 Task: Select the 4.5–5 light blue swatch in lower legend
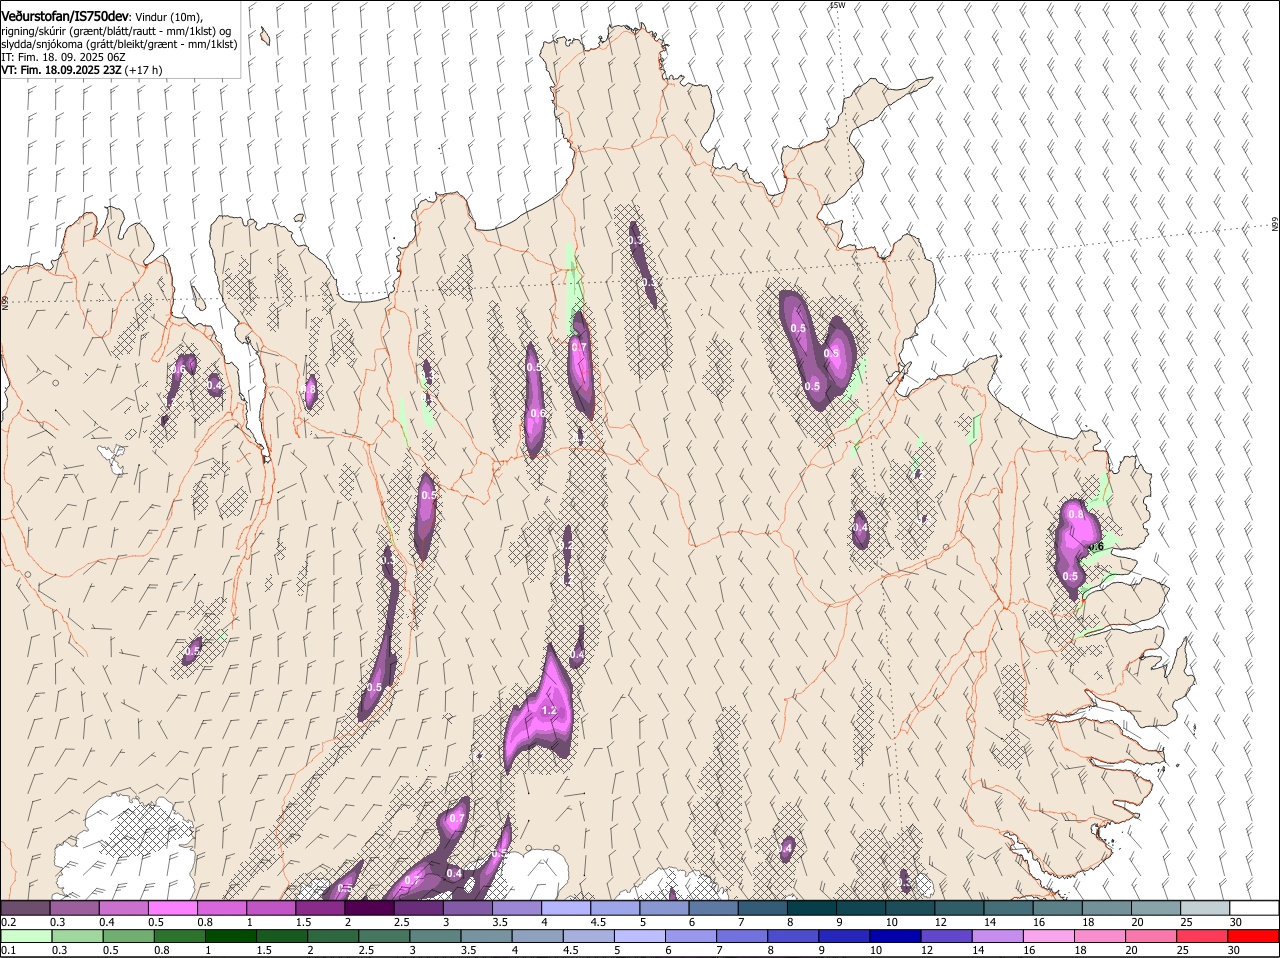[589, 936]
